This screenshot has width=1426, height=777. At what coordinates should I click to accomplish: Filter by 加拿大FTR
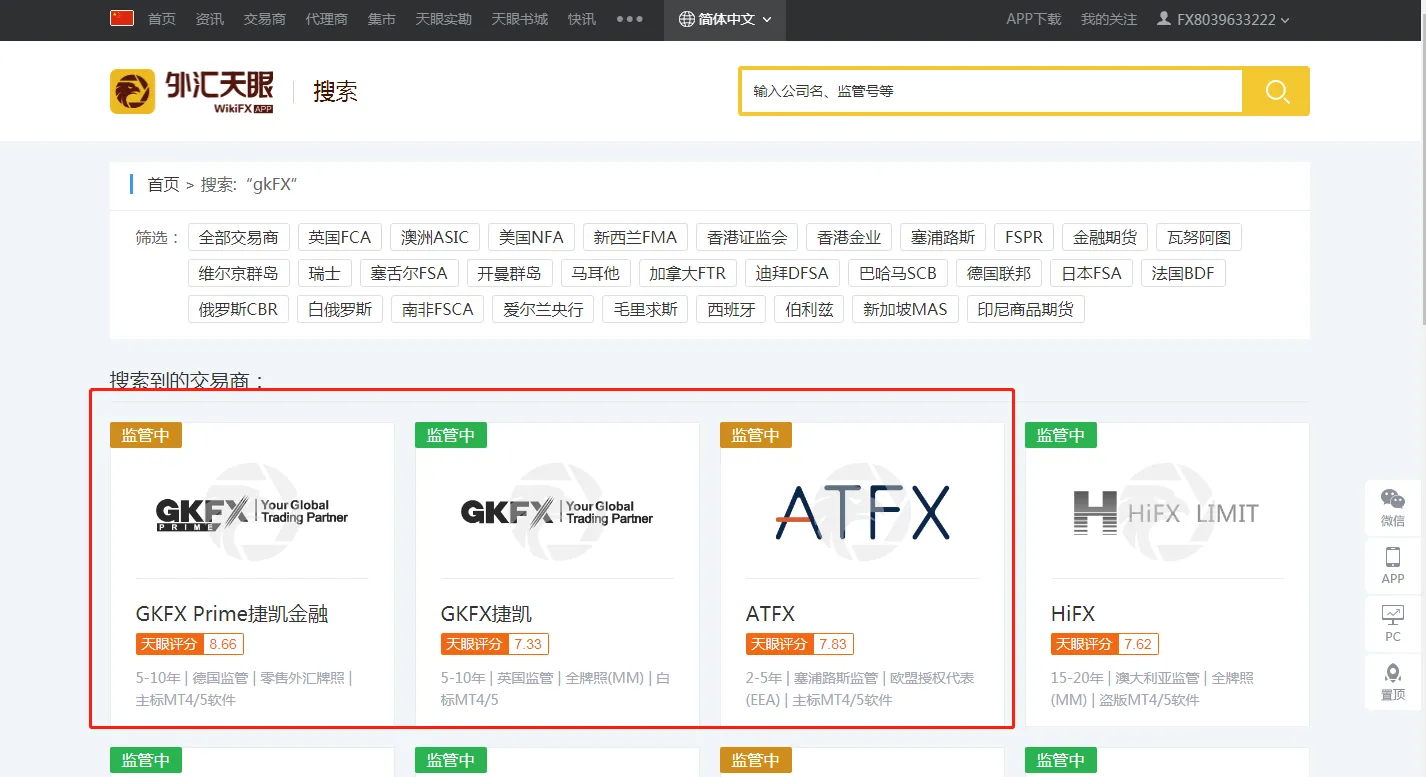coord(688,273)
